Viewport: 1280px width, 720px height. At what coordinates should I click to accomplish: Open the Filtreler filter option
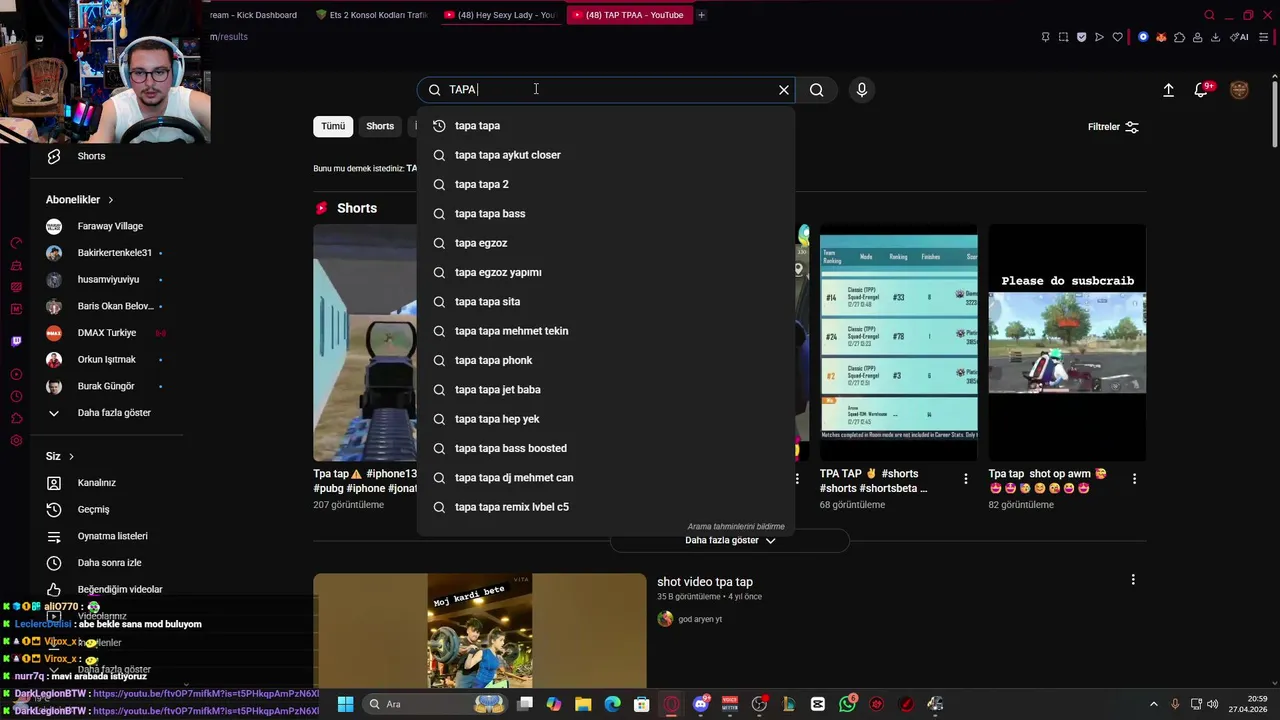1113,127
